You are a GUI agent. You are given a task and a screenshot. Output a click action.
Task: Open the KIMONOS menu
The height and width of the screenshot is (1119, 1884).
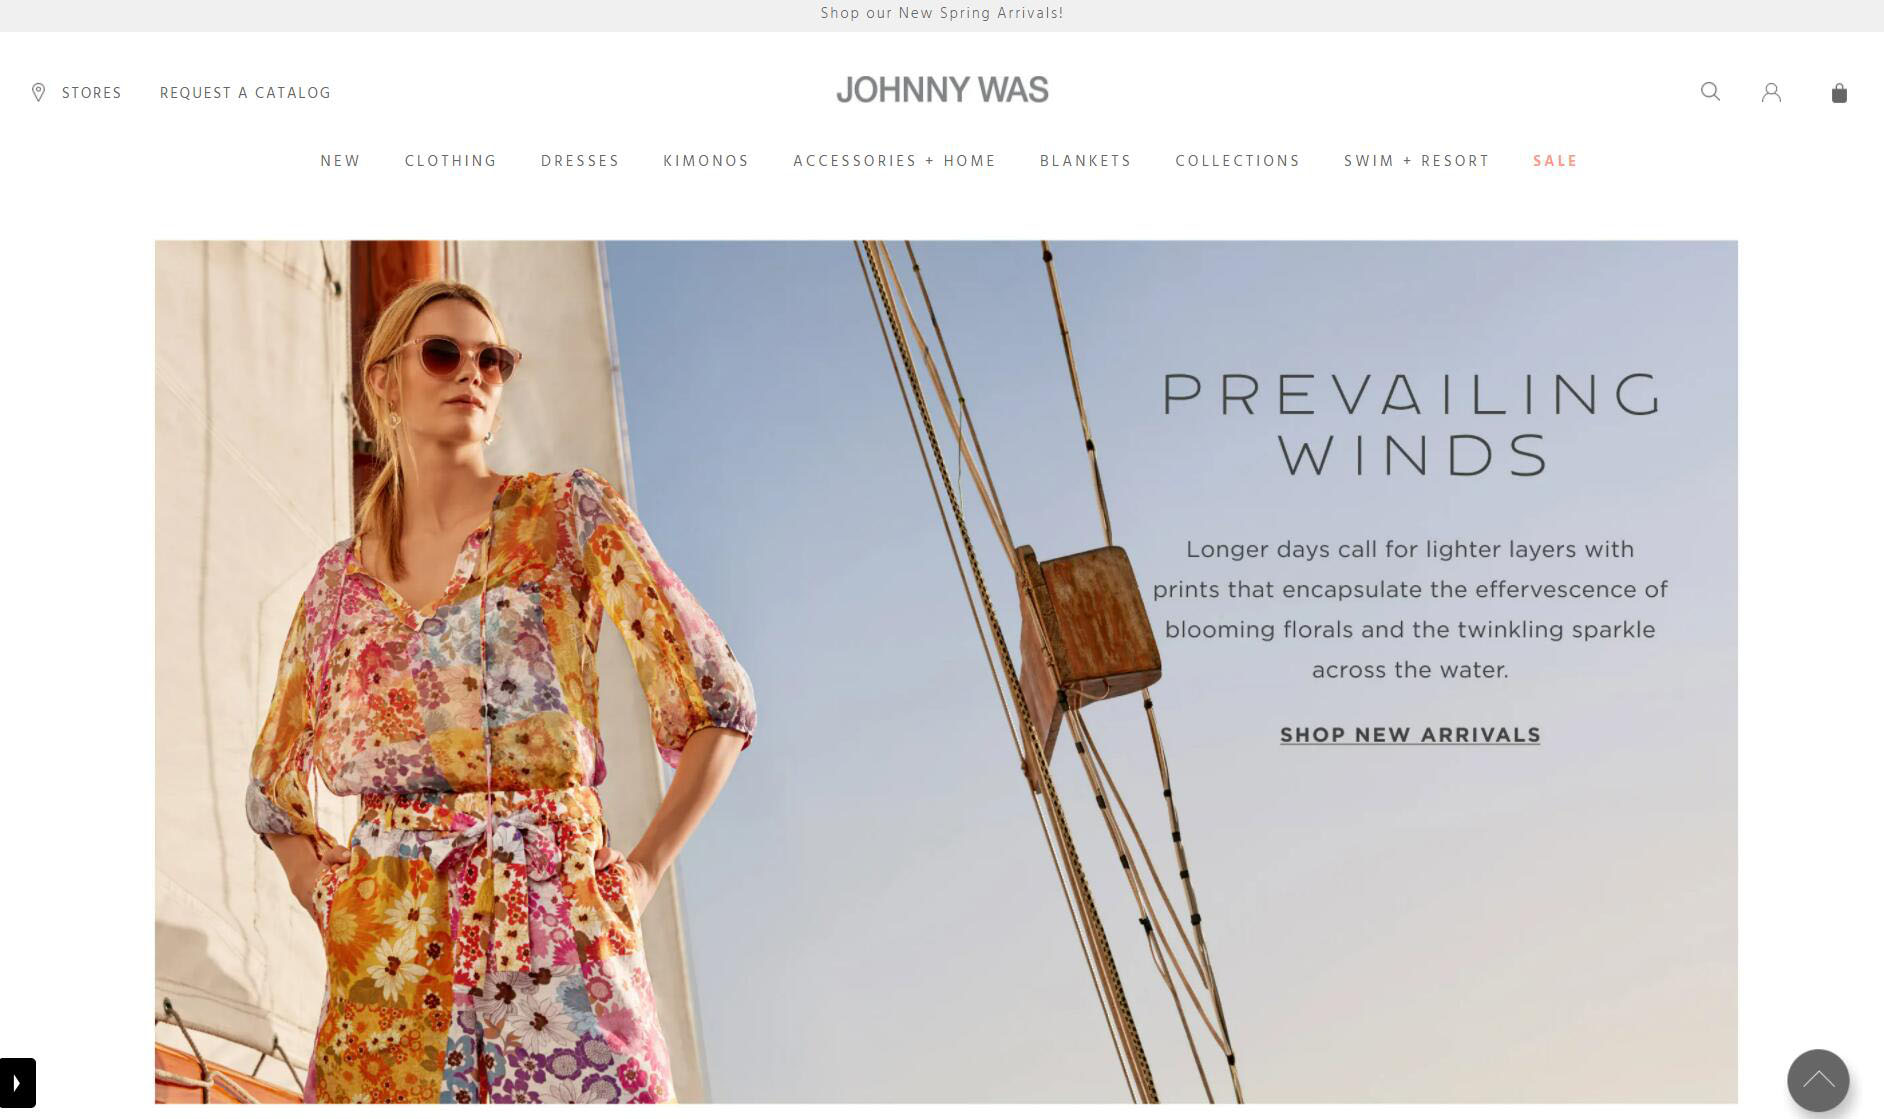[x=706, y=161]
